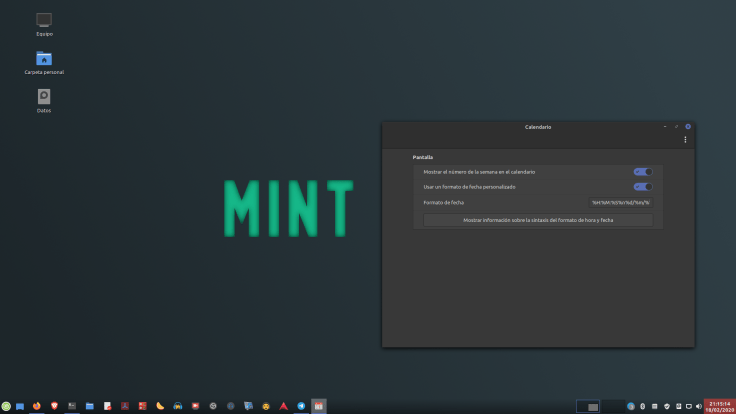This screenshot has width=736, height=414.
Task: Close the Calendario settings window
Action: (688, 127)
